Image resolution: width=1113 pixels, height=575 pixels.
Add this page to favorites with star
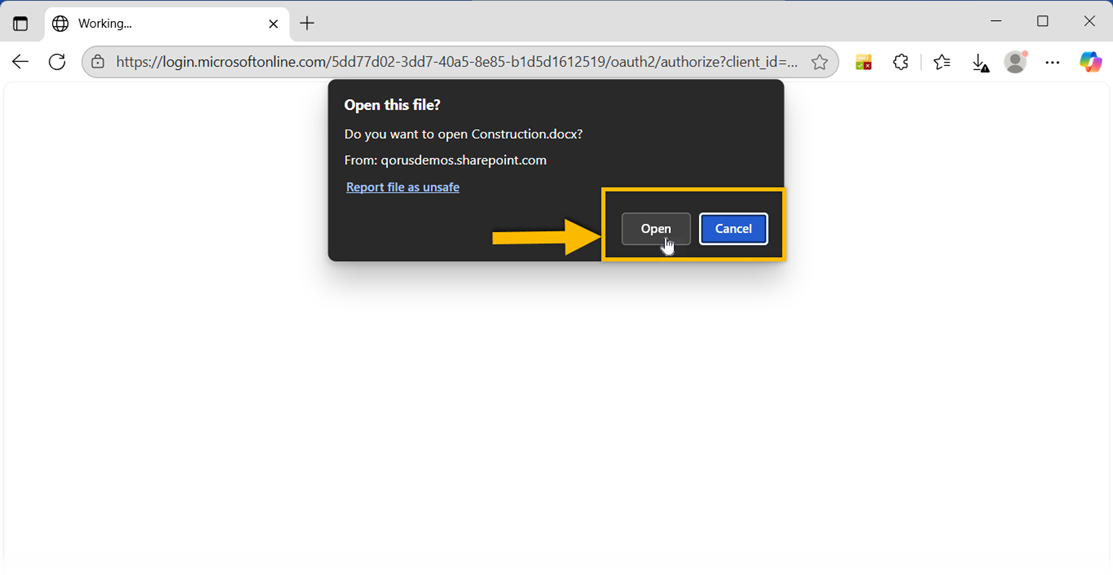pos(820,62)
